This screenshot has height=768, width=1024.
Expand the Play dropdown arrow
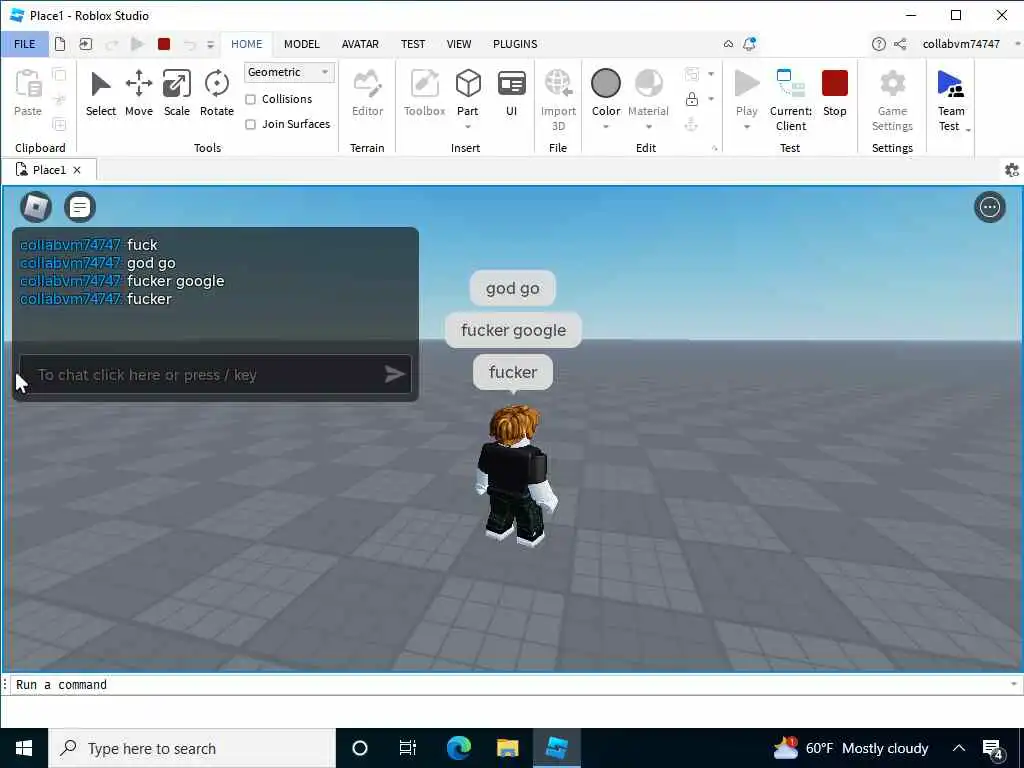click(x=746, y=127)
